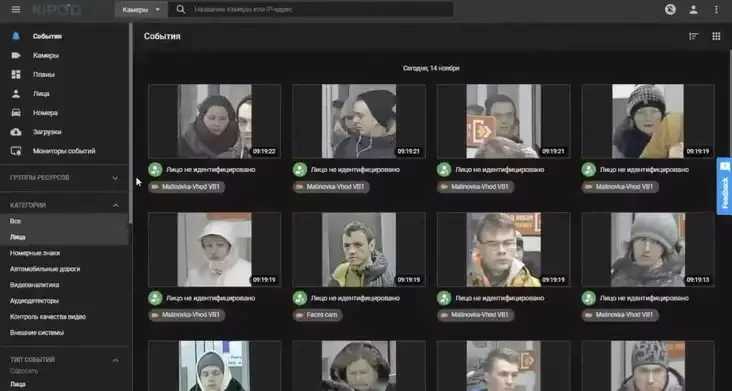The image size is (732, 391).
Task: Open the user account icon
Action: click(693, 9)
